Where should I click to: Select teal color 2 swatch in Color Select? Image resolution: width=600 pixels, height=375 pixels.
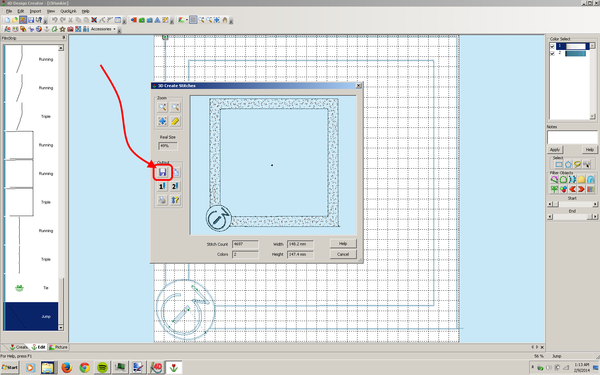tap(576, 53)
